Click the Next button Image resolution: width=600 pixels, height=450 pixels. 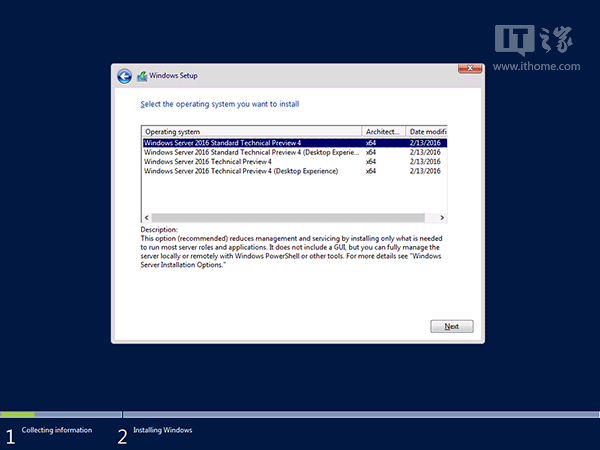(452, 326)
